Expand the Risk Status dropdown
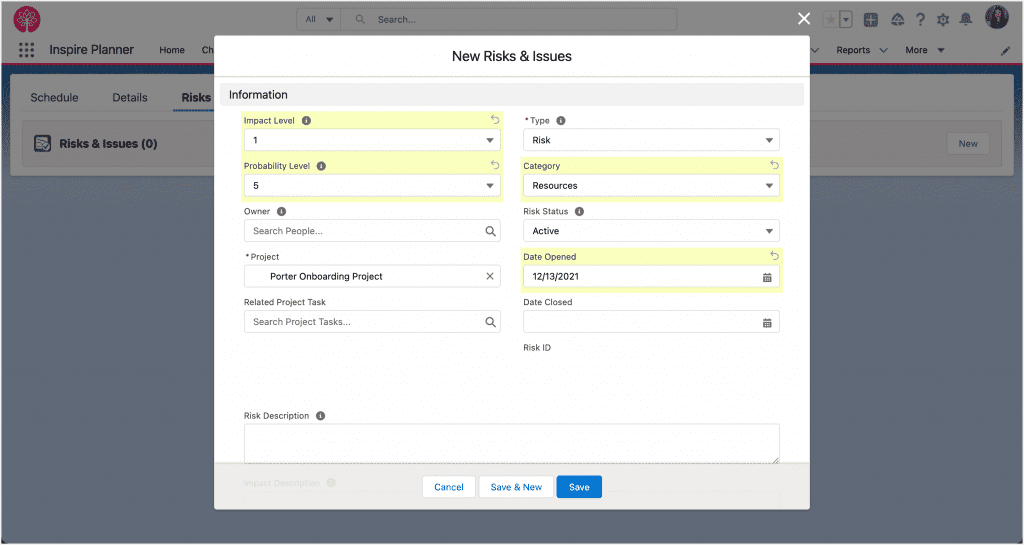 [651, 231]
